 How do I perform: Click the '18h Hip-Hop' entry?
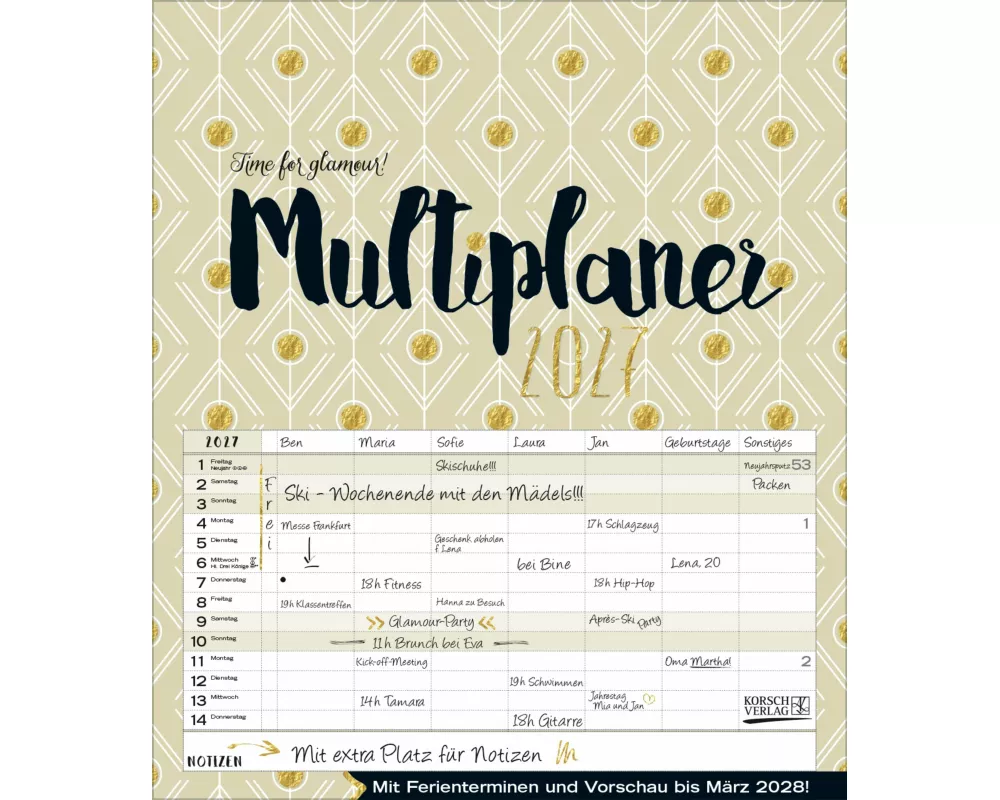pyautogui.click(x=624, y=583)
